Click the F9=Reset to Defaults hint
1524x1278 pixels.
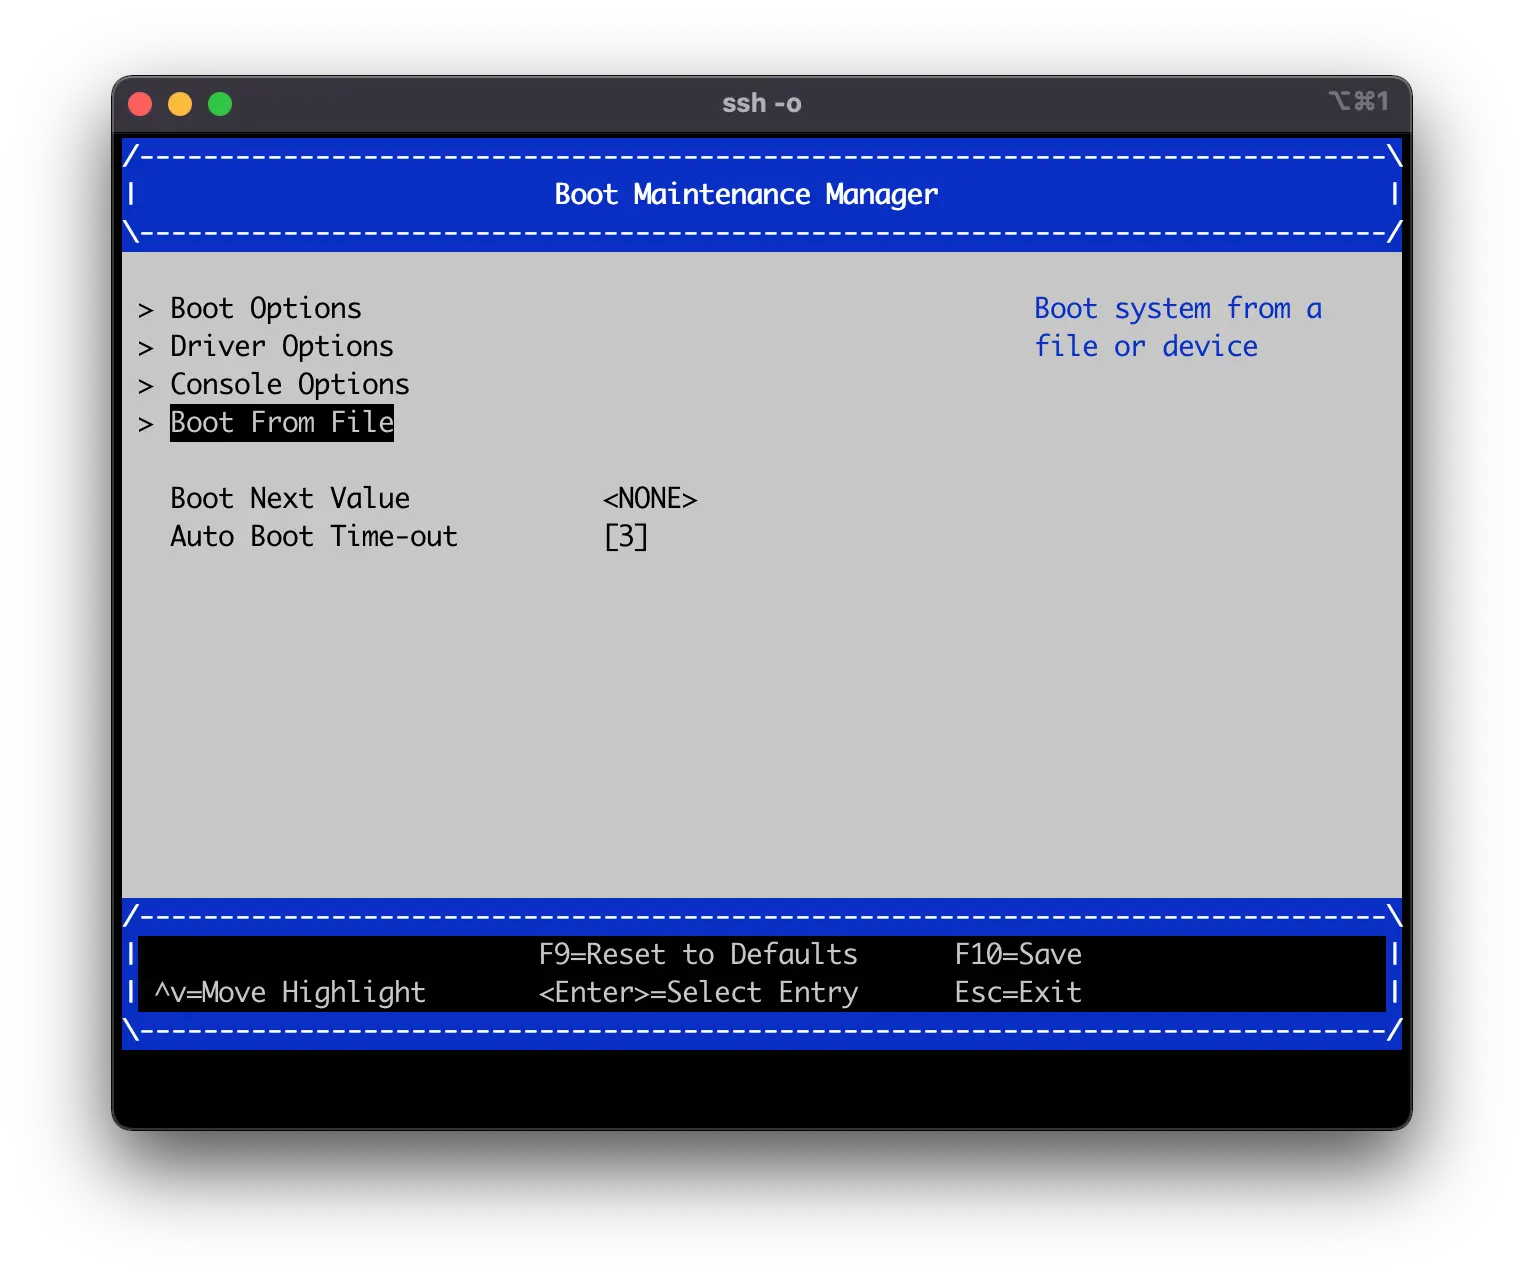[698, 955]
